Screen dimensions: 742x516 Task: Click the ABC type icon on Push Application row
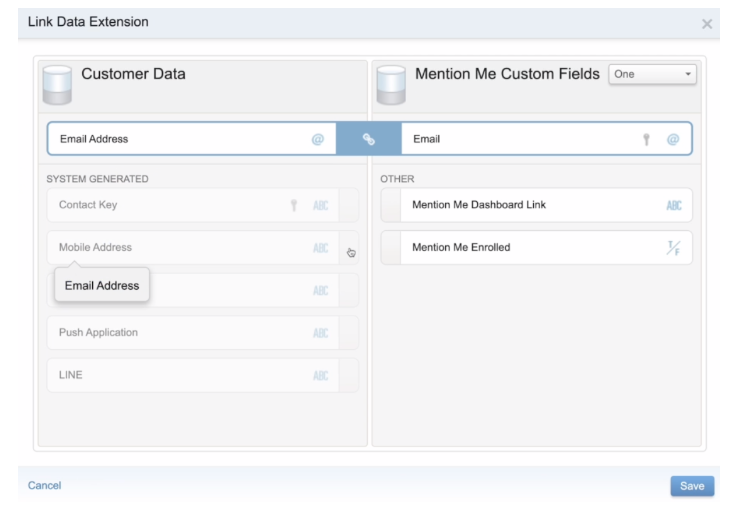[320, 333]
